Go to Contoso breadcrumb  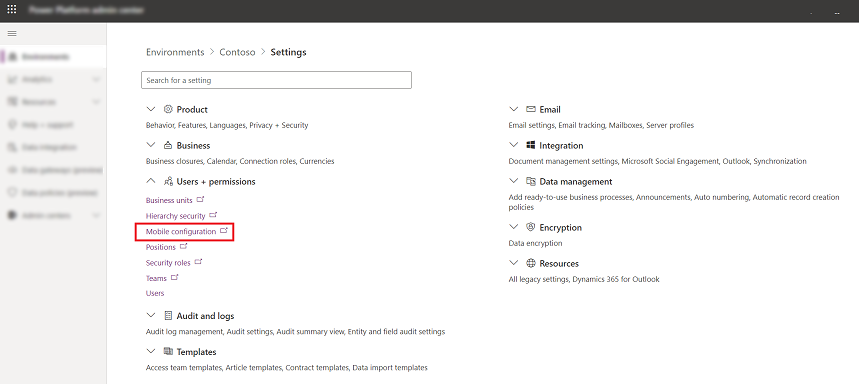pos(237,52)
